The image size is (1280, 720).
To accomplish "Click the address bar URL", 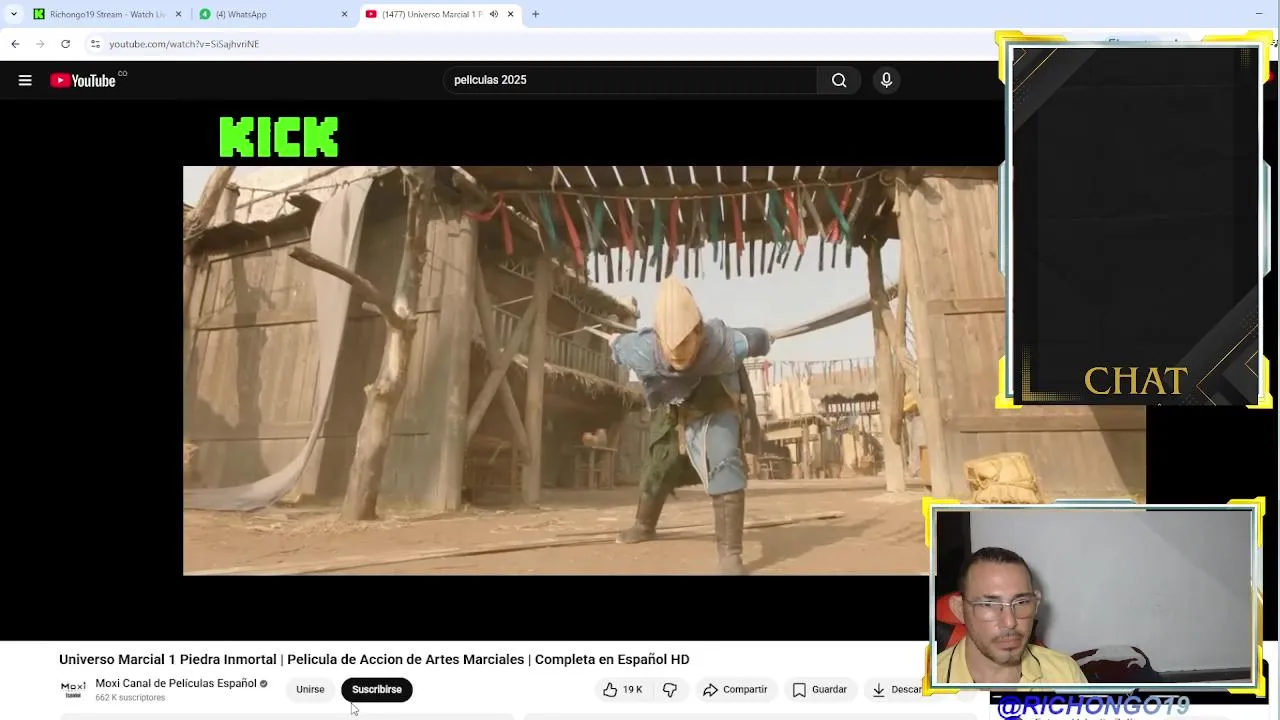I will [184, 44].
